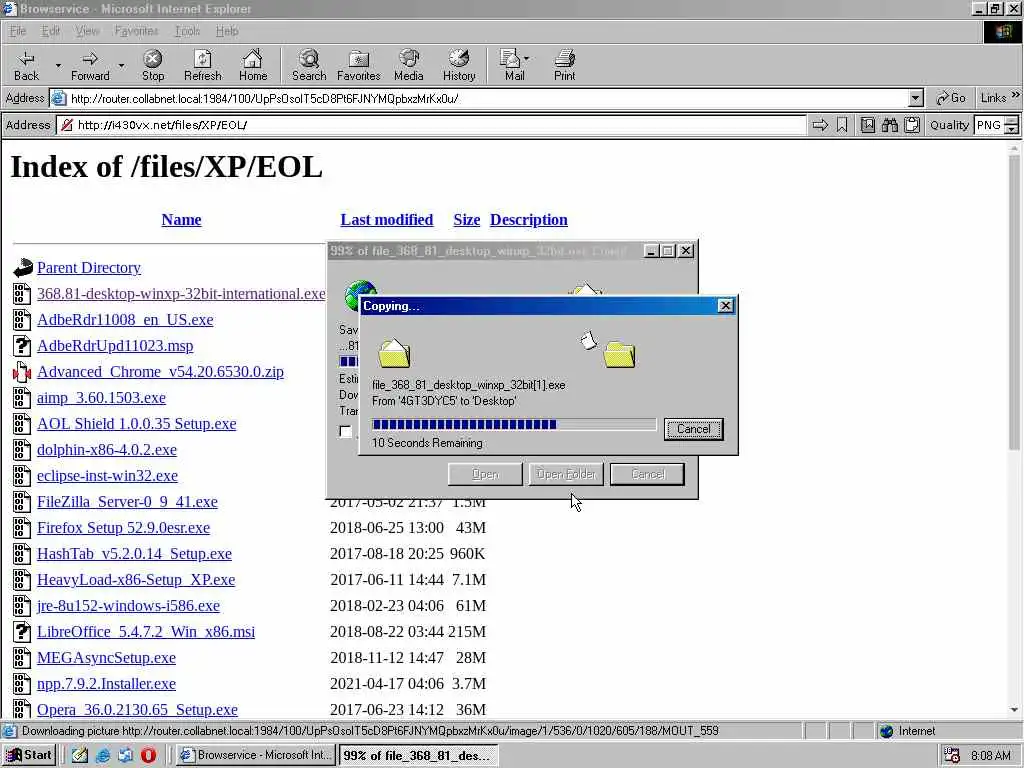Close the Copying dialog with X

pos(726,306)
